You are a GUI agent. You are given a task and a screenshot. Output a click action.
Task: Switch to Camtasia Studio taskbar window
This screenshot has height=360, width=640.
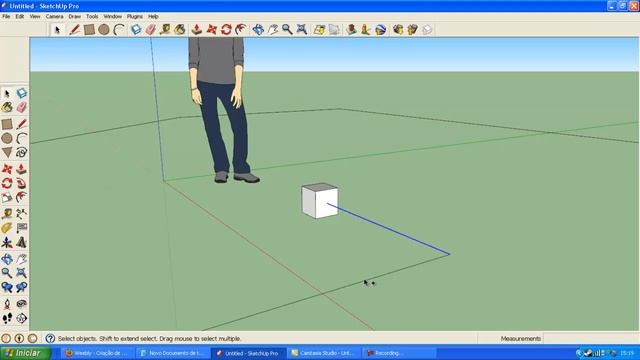pyautogui.click(x=324, y=353)
